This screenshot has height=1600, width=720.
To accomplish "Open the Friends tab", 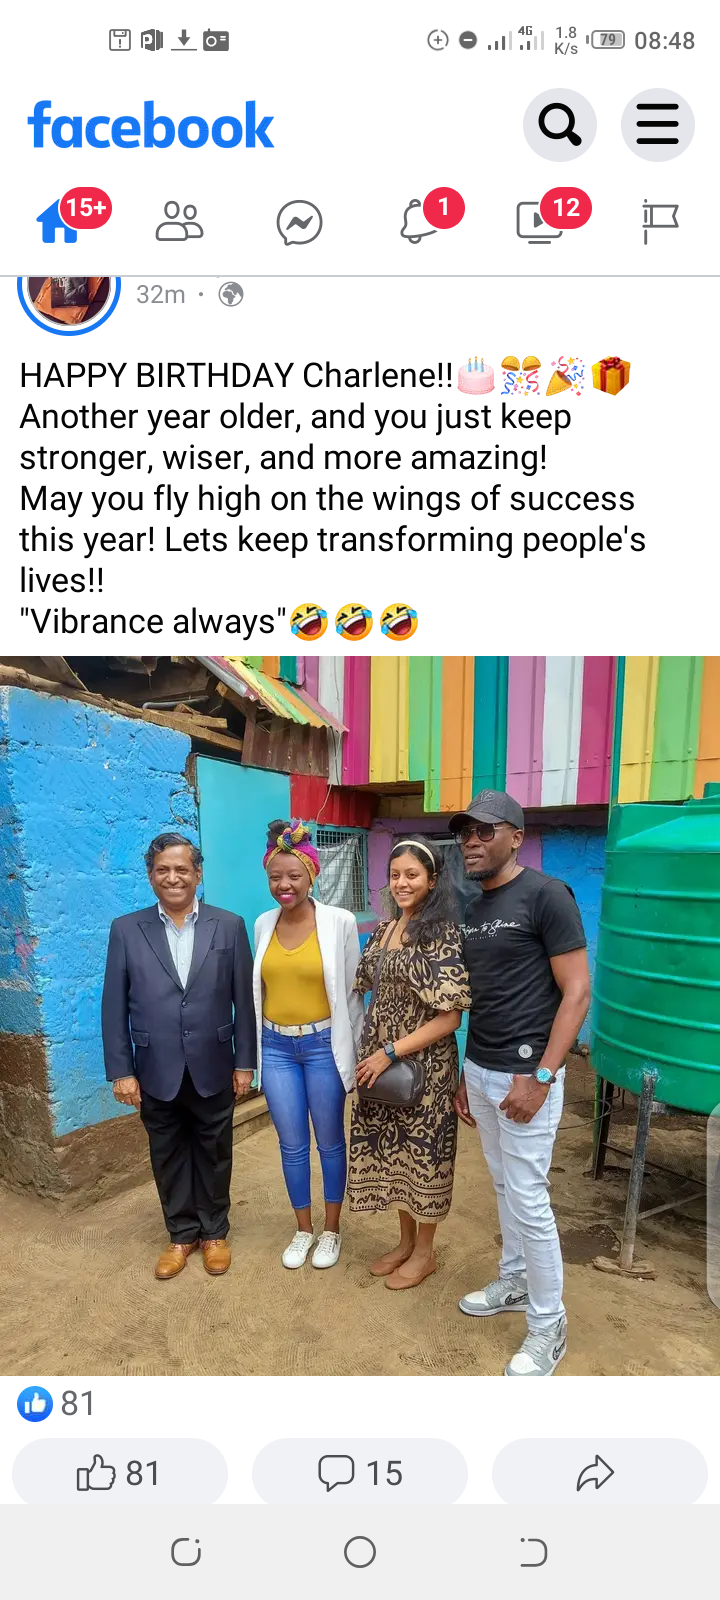I will pyautogui.click(x=180, y=222).
